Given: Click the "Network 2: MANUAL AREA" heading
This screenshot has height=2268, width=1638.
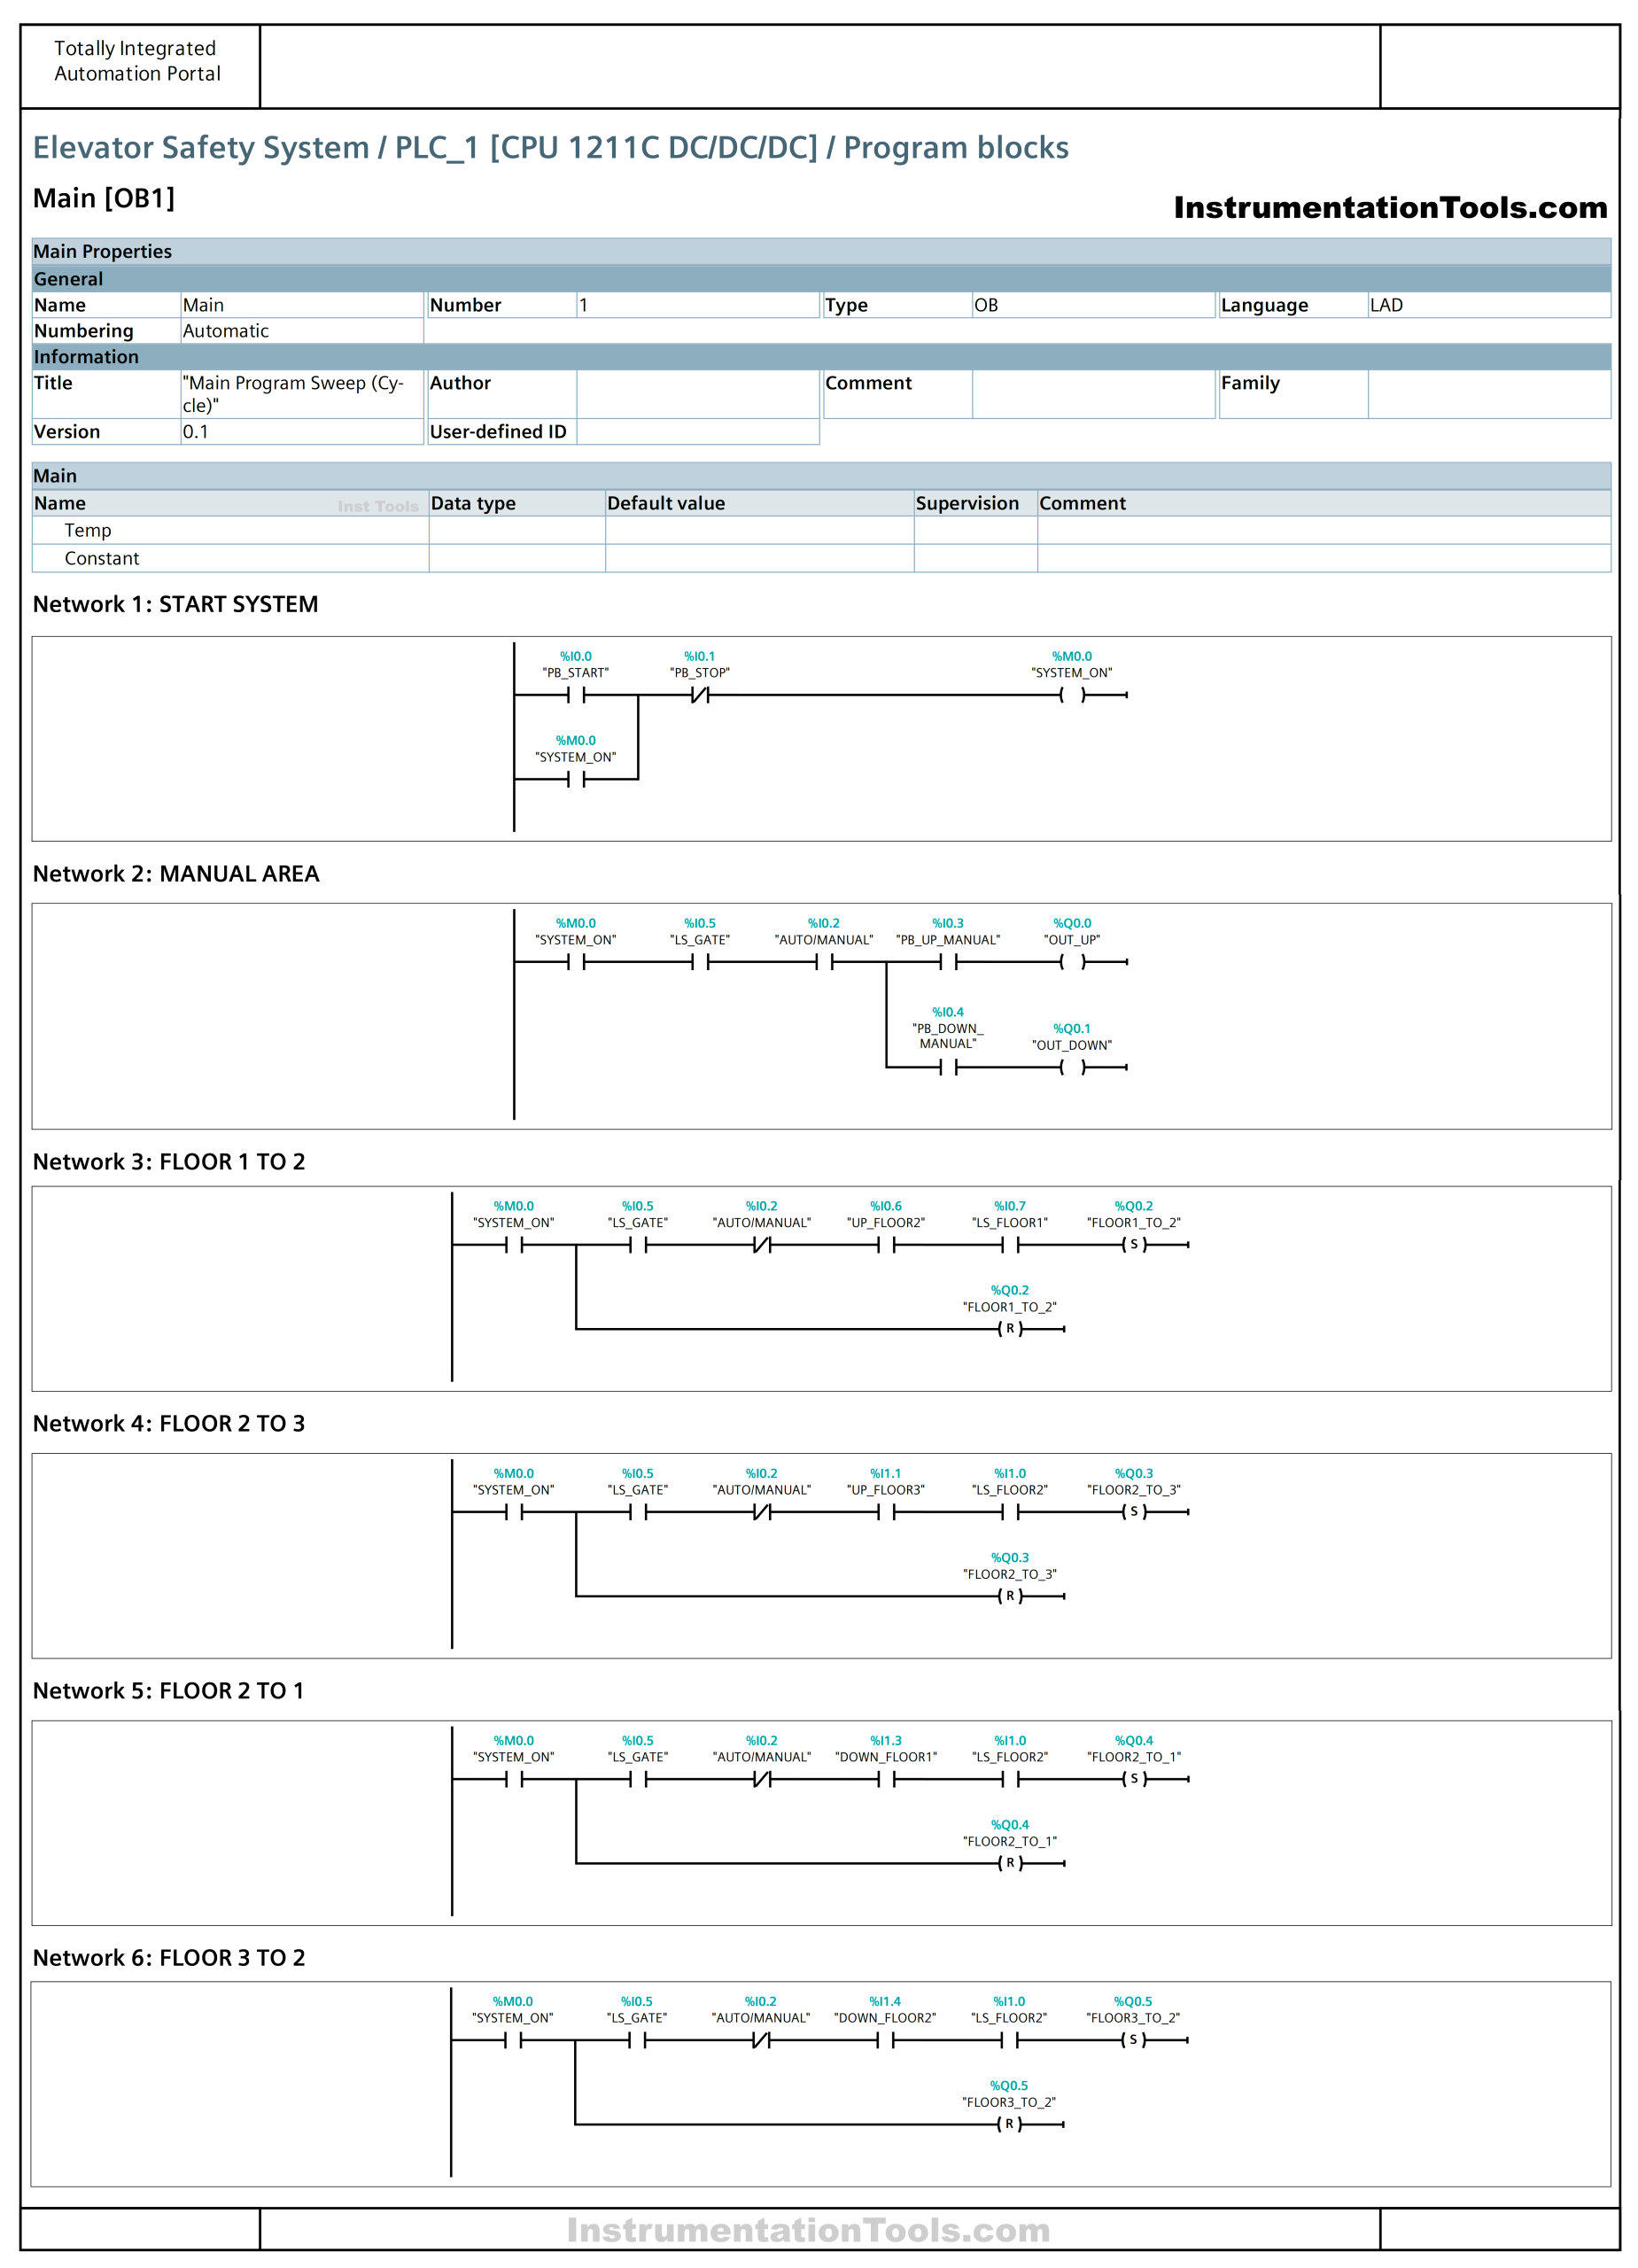Looking at the screenshot, I should pyautogui.click(x=176, y=873).
